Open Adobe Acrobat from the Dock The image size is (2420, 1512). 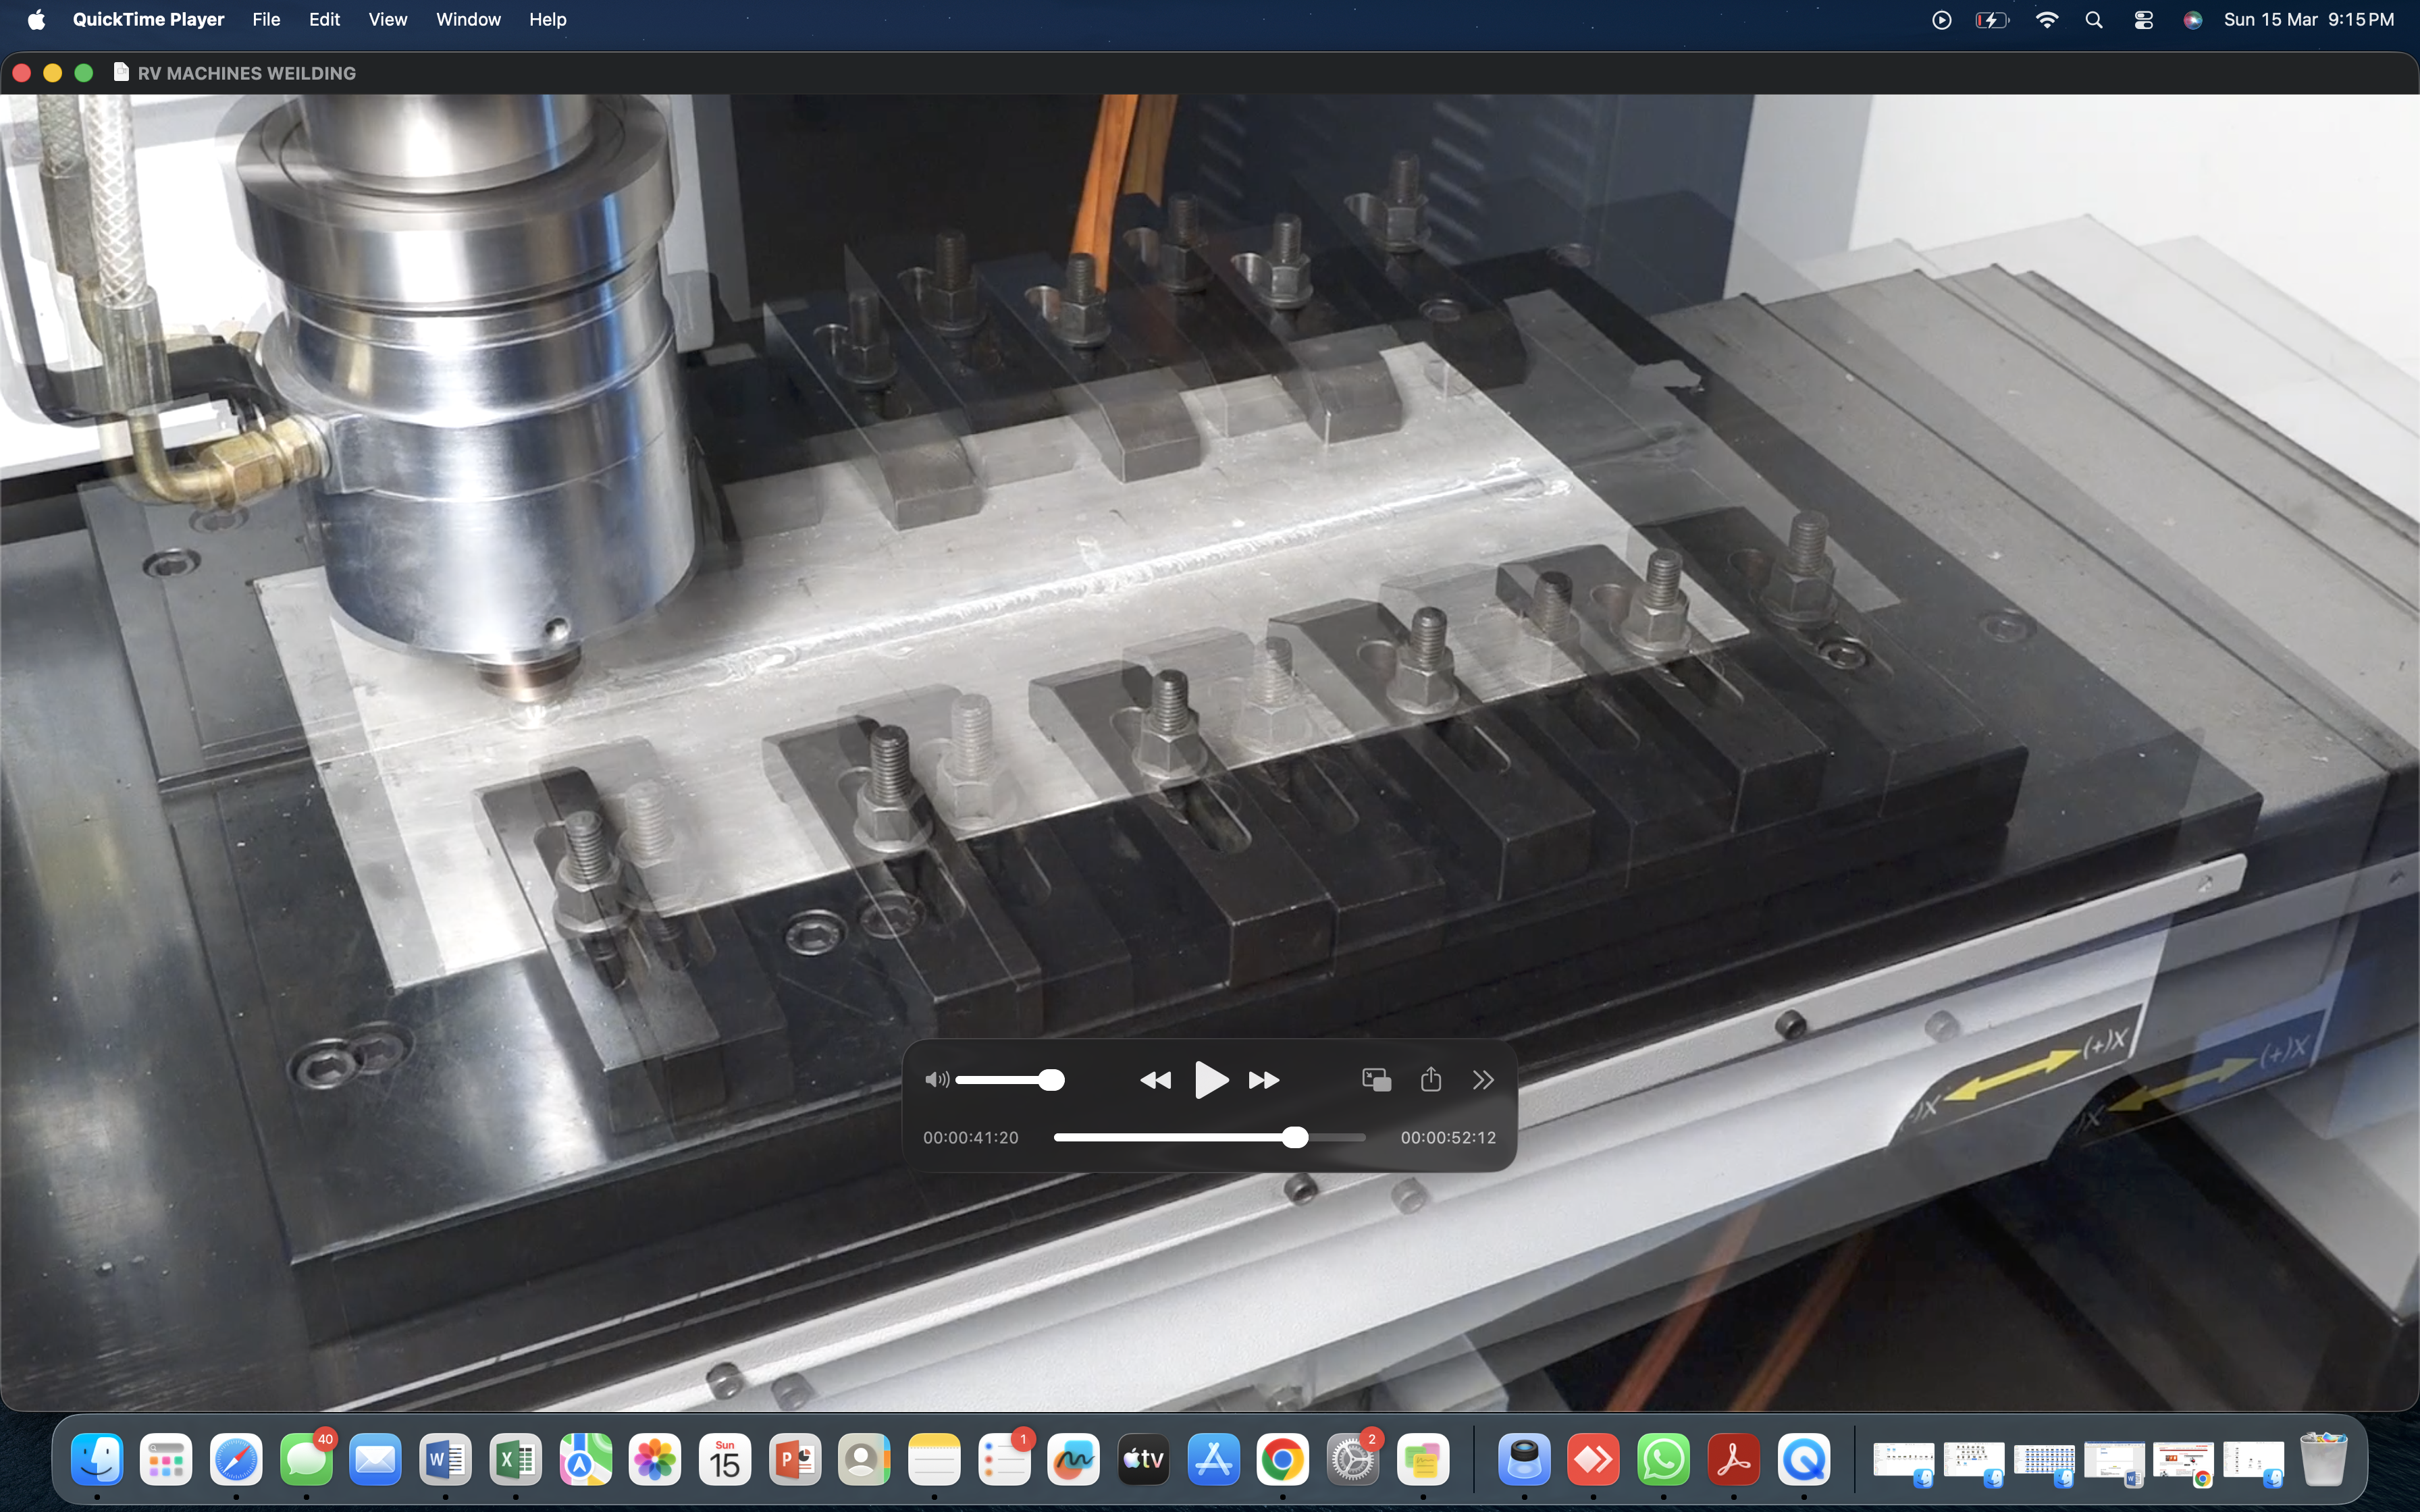click(1733, 1460)
